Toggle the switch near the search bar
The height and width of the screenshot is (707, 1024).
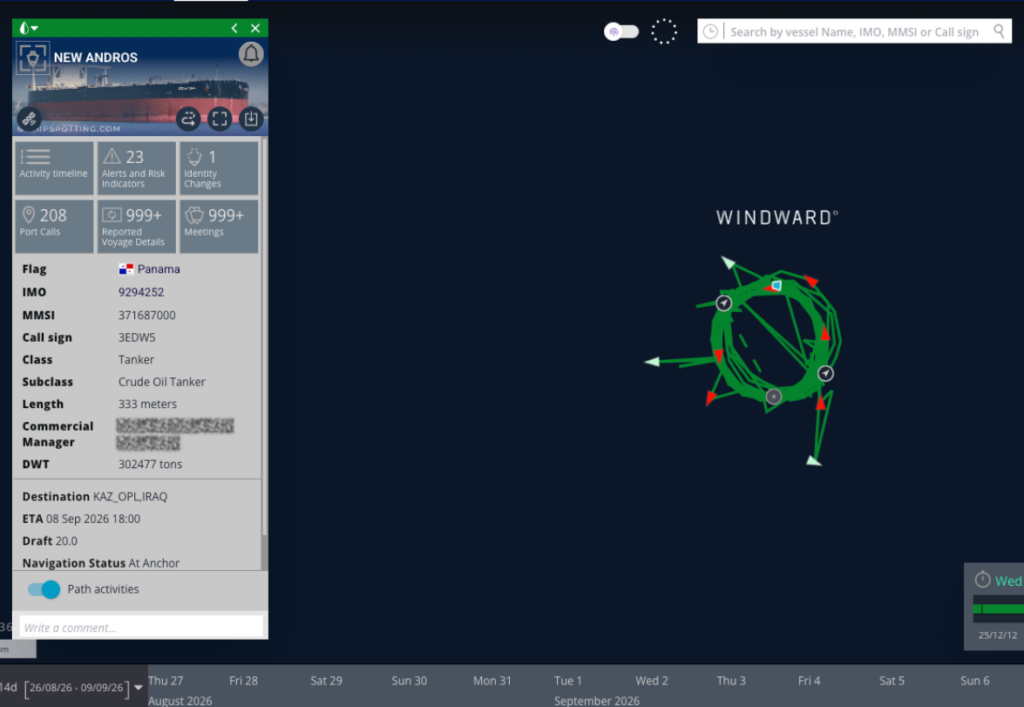coord(621,31)
